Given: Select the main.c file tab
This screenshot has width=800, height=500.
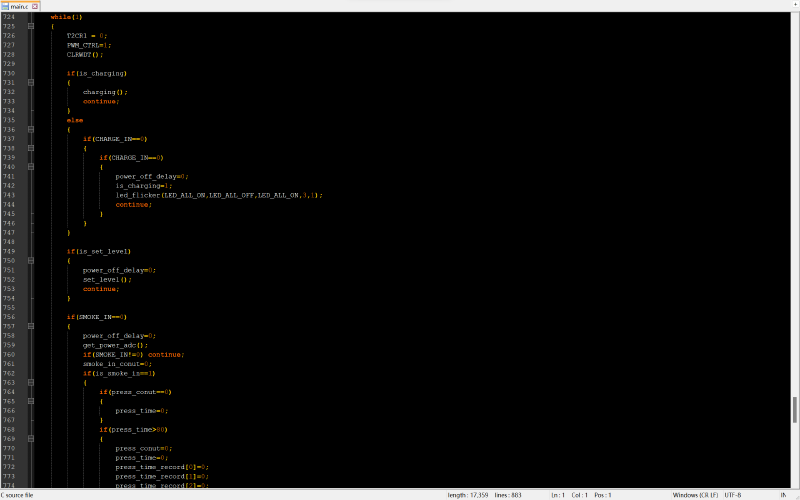Looking at the screenshot, I should (19, 6).
